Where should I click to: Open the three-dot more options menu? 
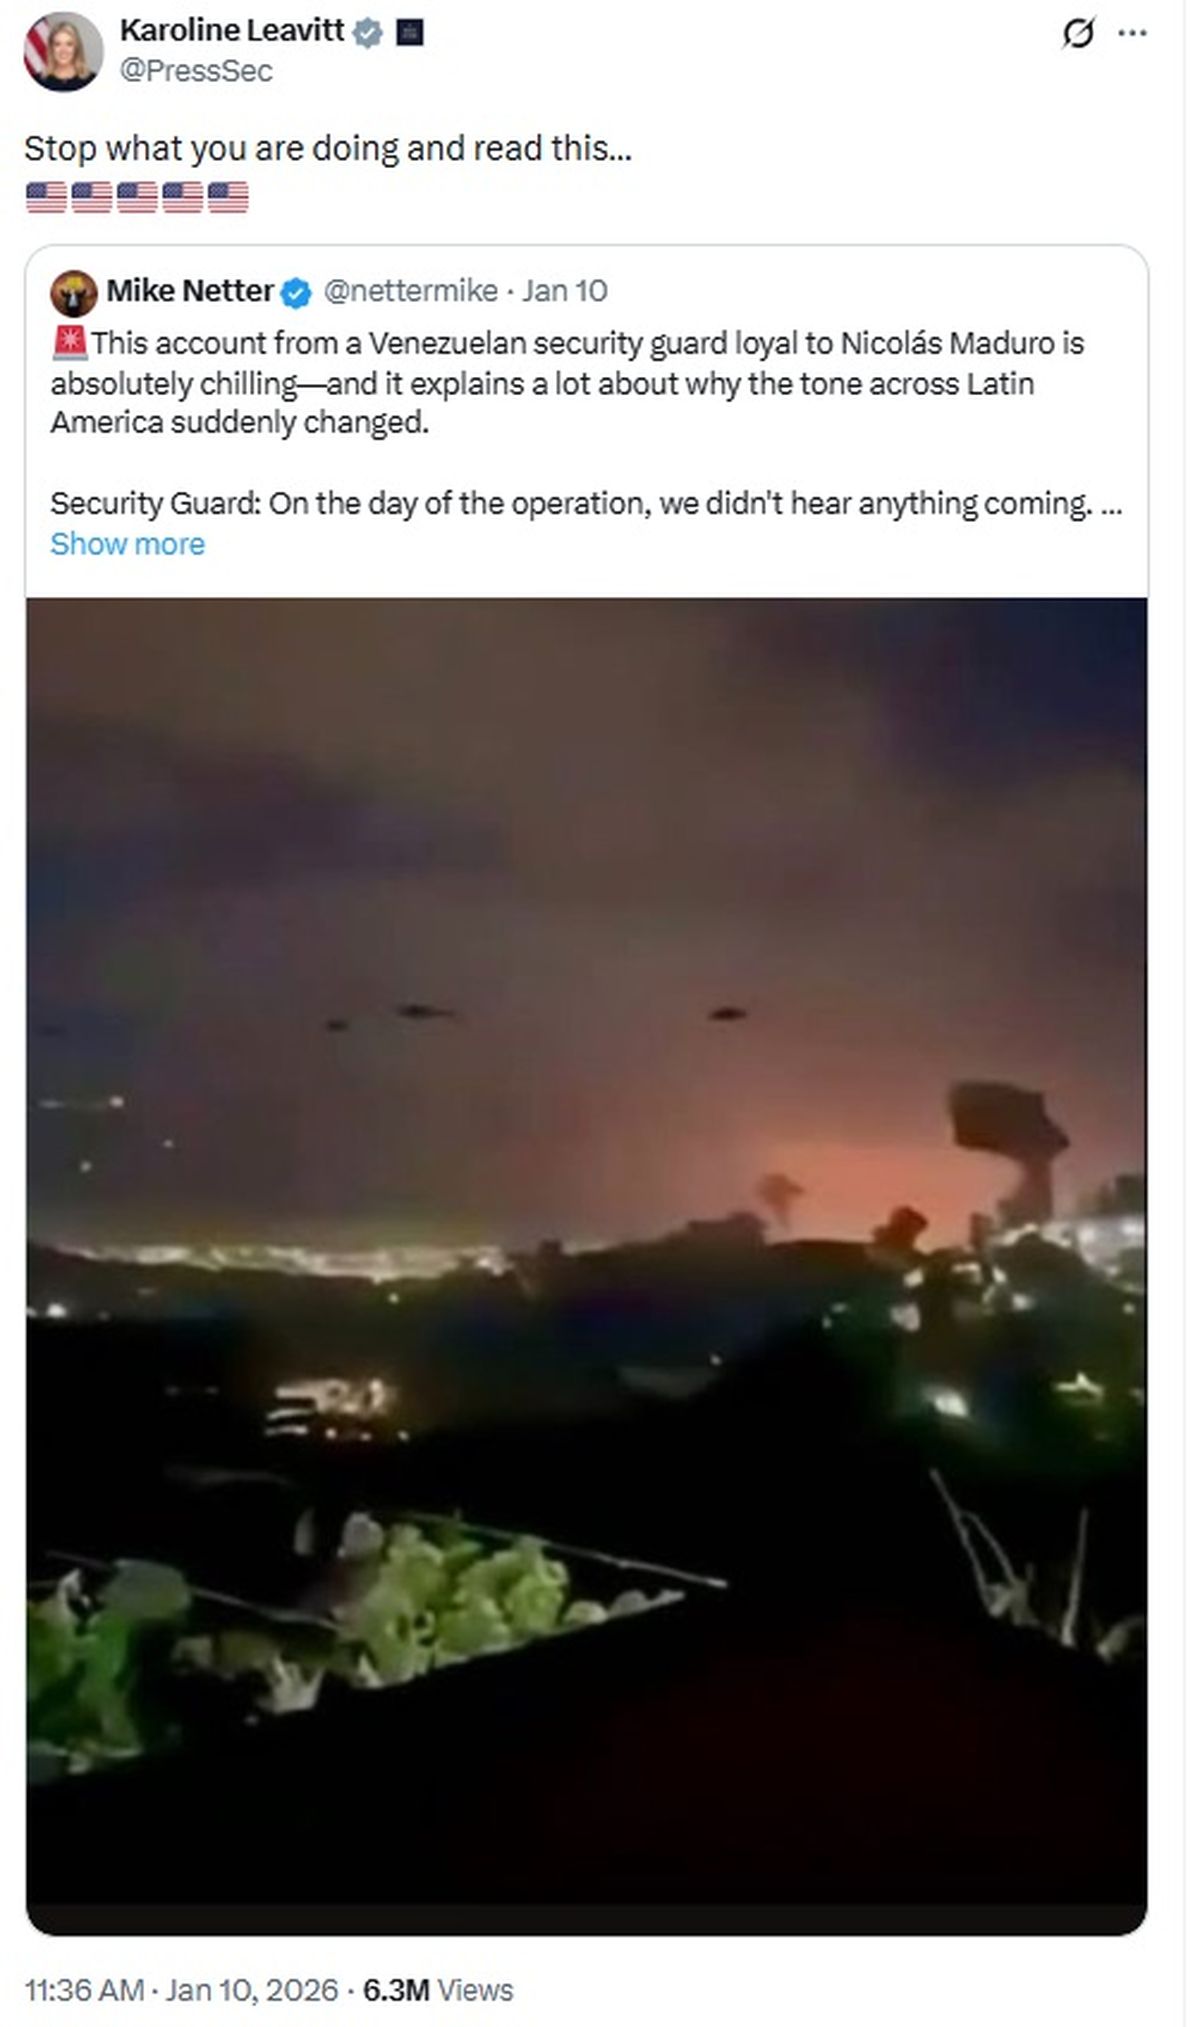[1132, 33]
